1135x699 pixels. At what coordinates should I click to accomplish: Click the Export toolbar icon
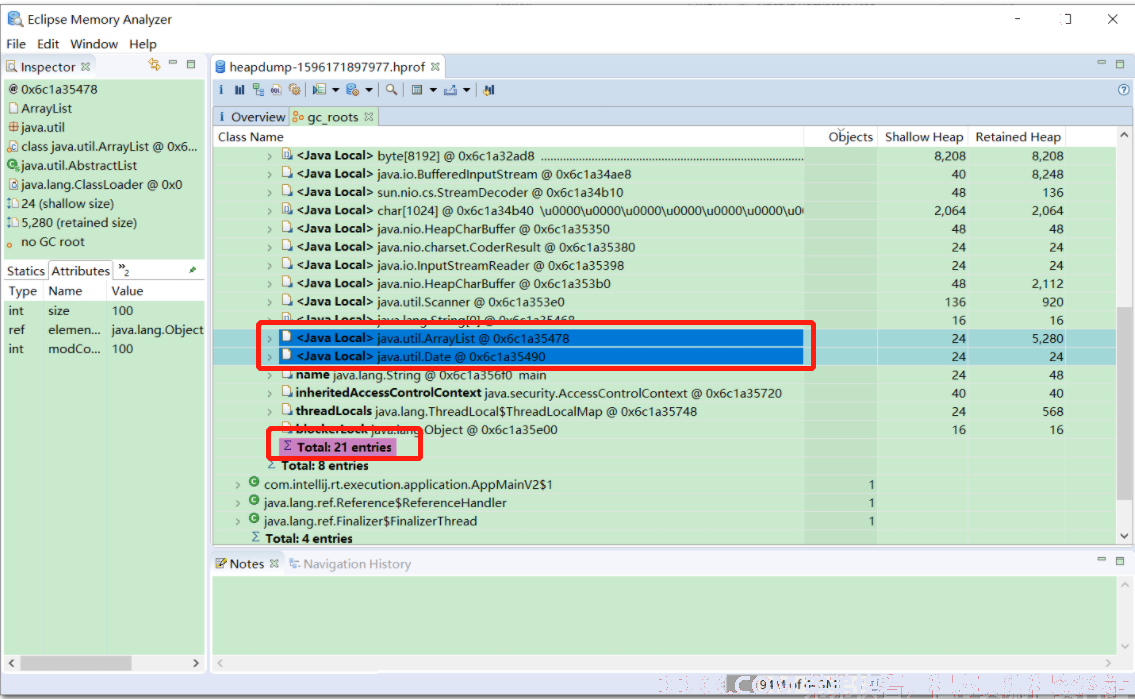[450, 90]
